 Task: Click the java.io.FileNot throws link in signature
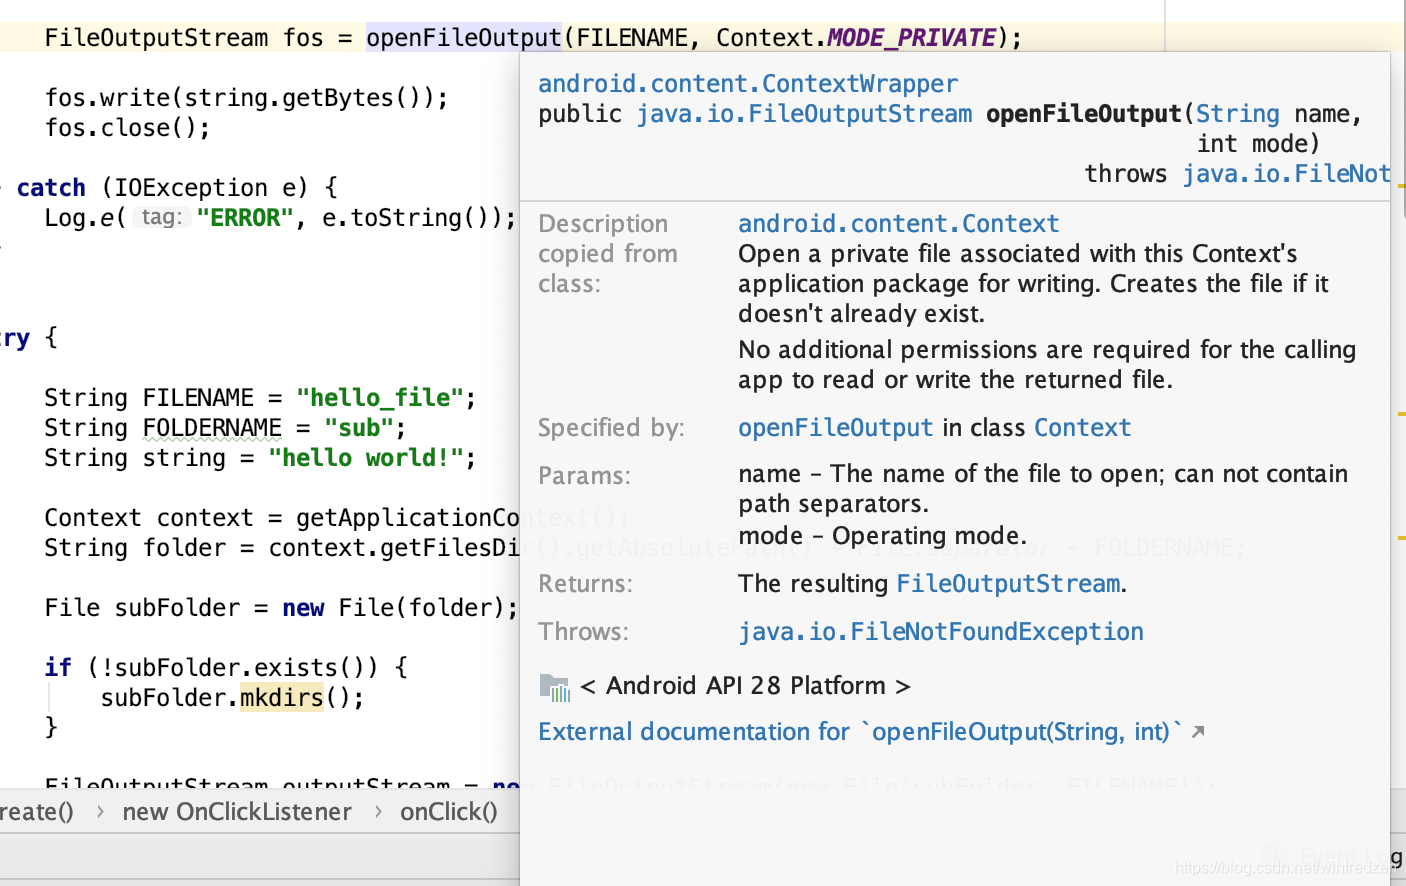click(x=1286, y=174)
